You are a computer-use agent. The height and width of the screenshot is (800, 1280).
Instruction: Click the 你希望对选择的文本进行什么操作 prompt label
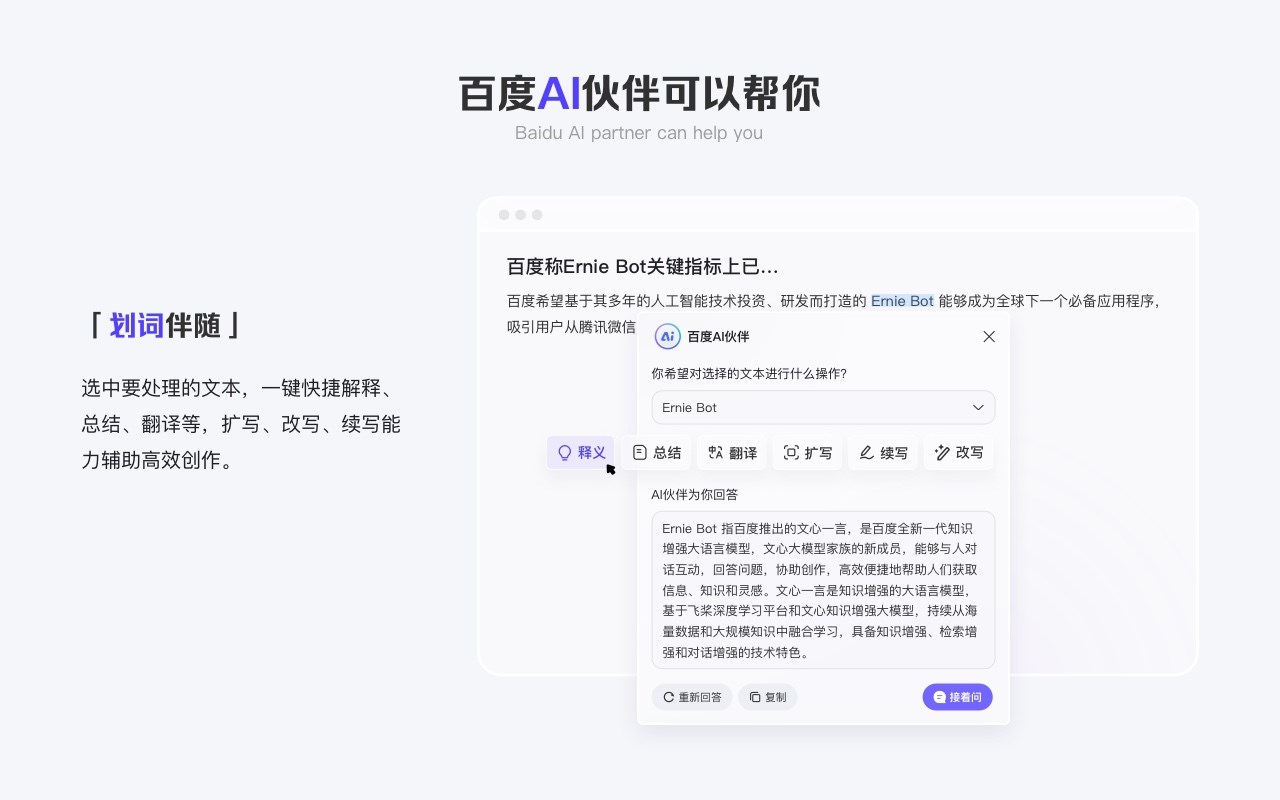(x=749, y=374)
